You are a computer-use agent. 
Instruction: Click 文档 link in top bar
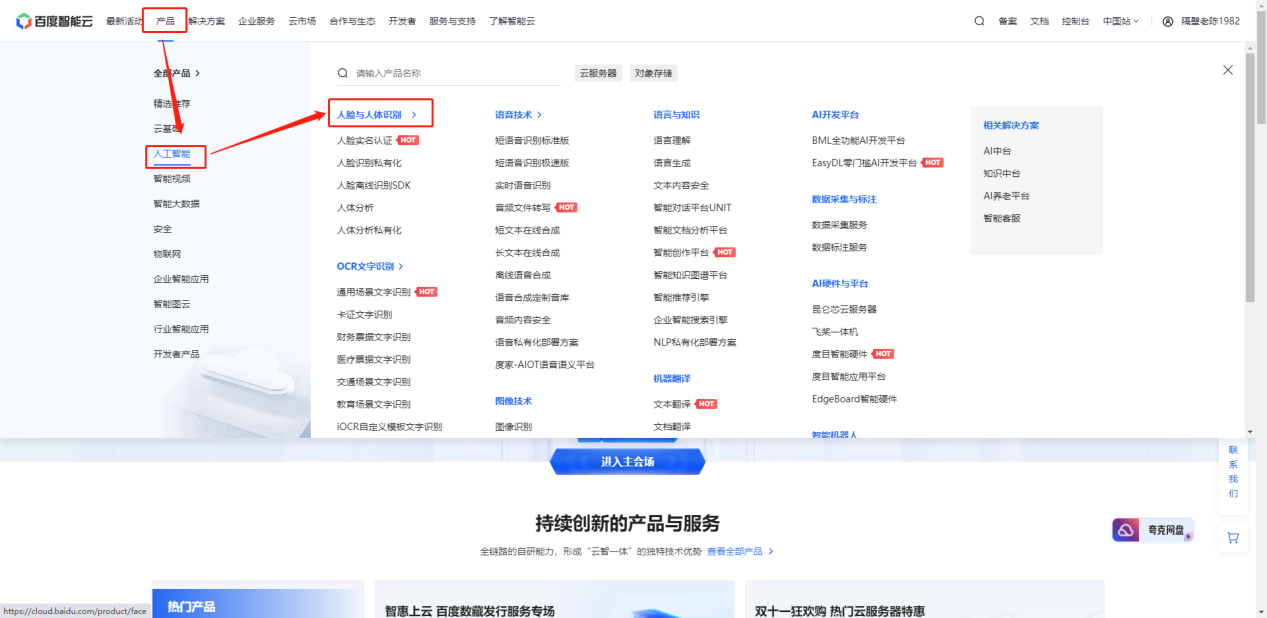1039,21
